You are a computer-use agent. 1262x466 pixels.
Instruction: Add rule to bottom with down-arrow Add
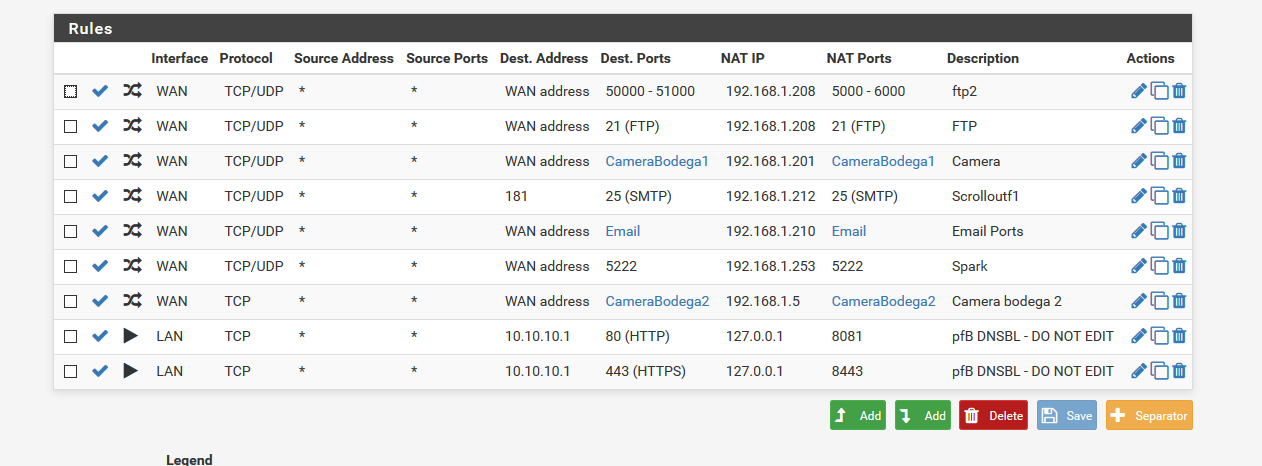[x=923, y=415]
